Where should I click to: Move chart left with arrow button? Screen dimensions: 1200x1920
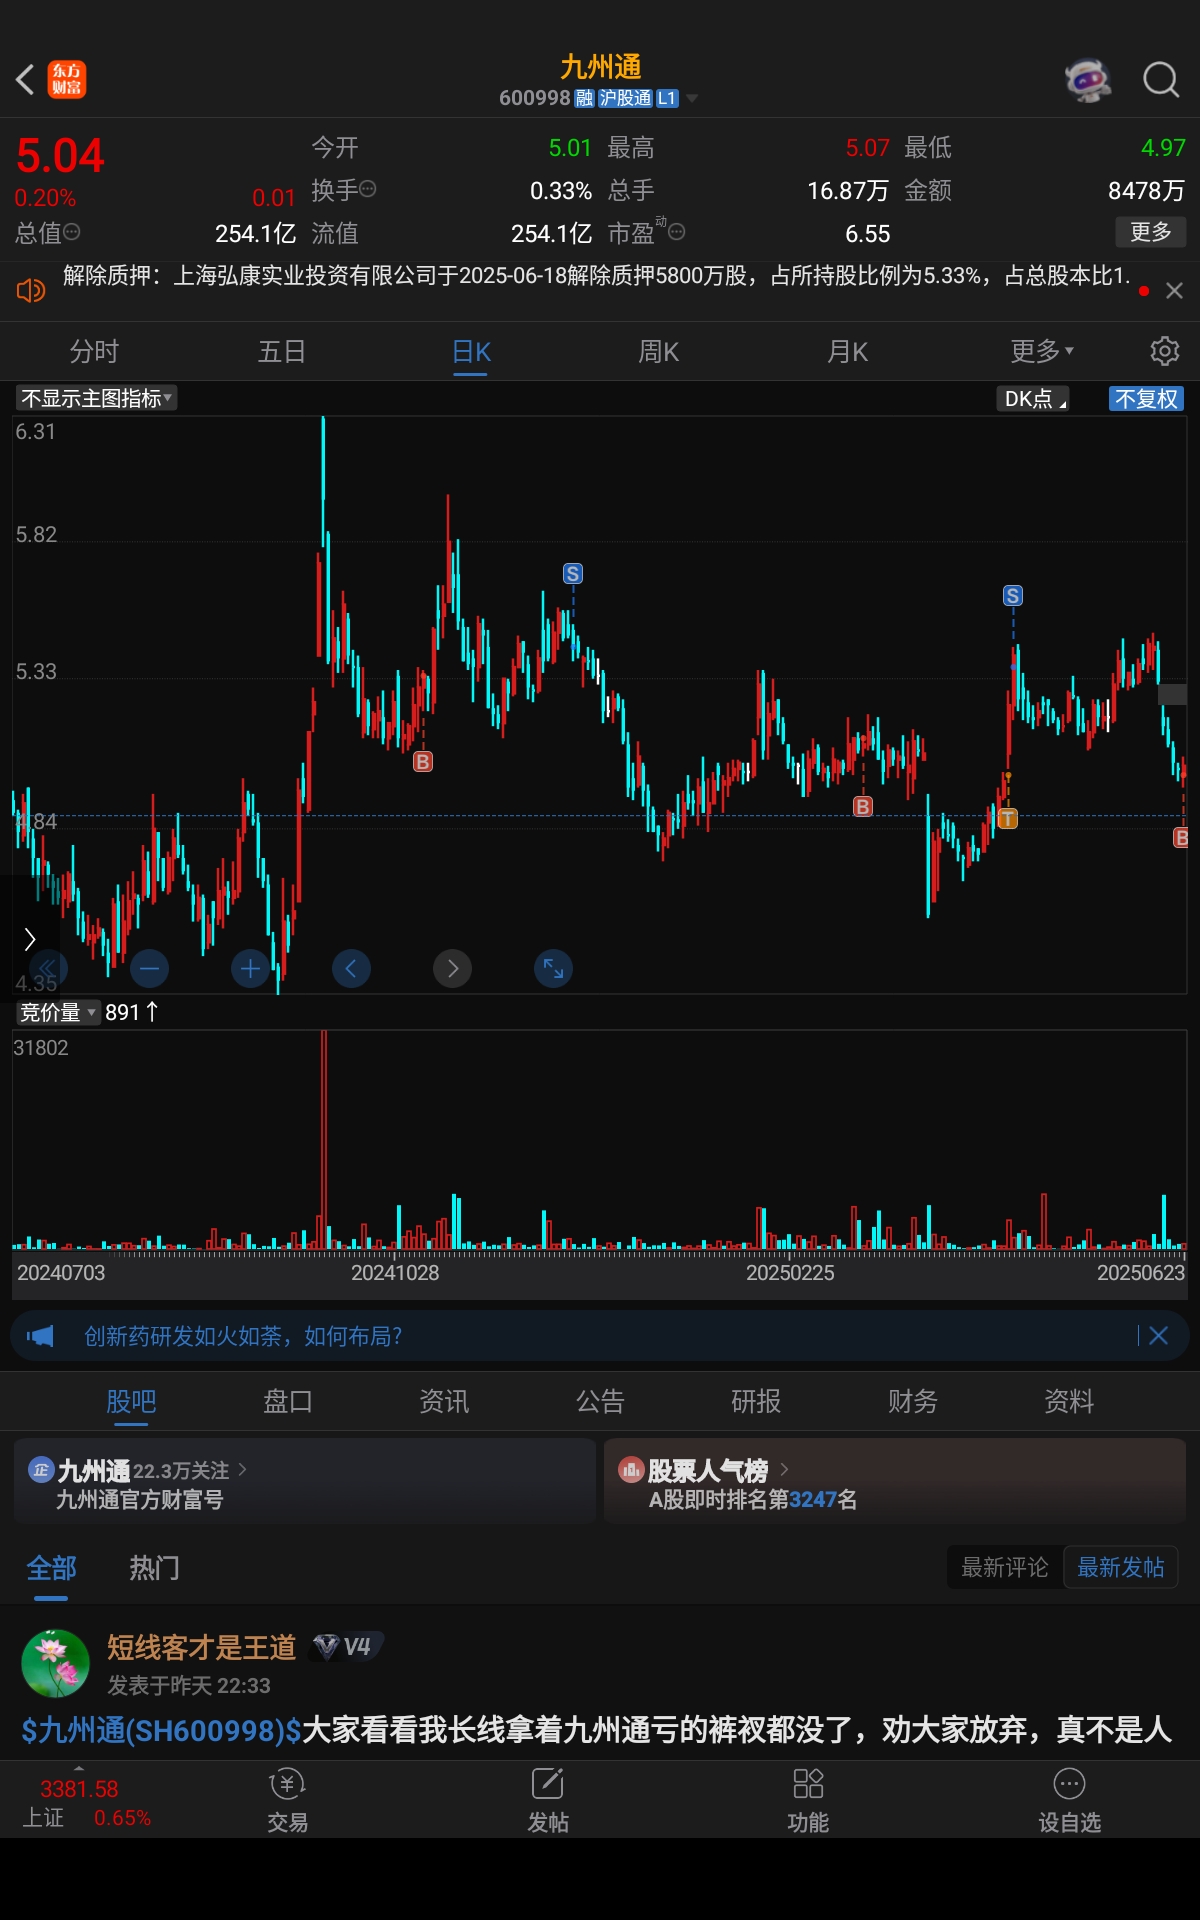coord(351,968)
